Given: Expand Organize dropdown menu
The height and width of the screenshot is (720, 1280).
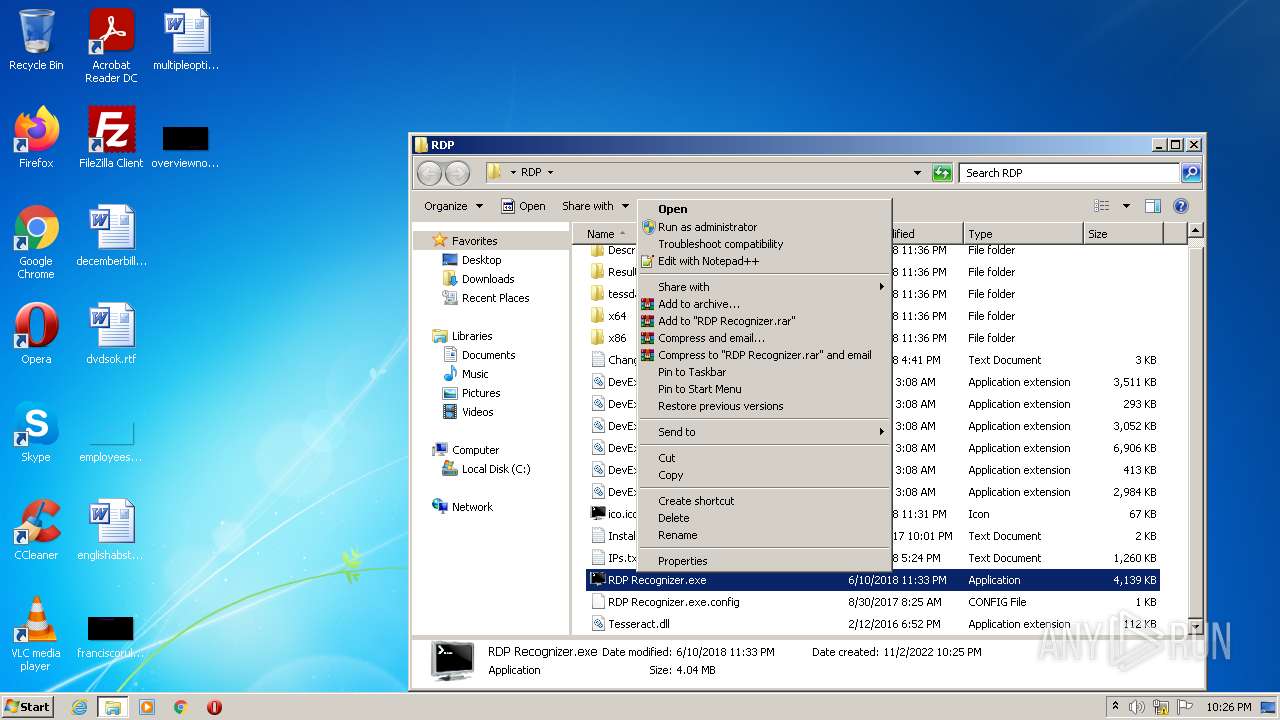Looking at the screenshot, I should 453,206.
